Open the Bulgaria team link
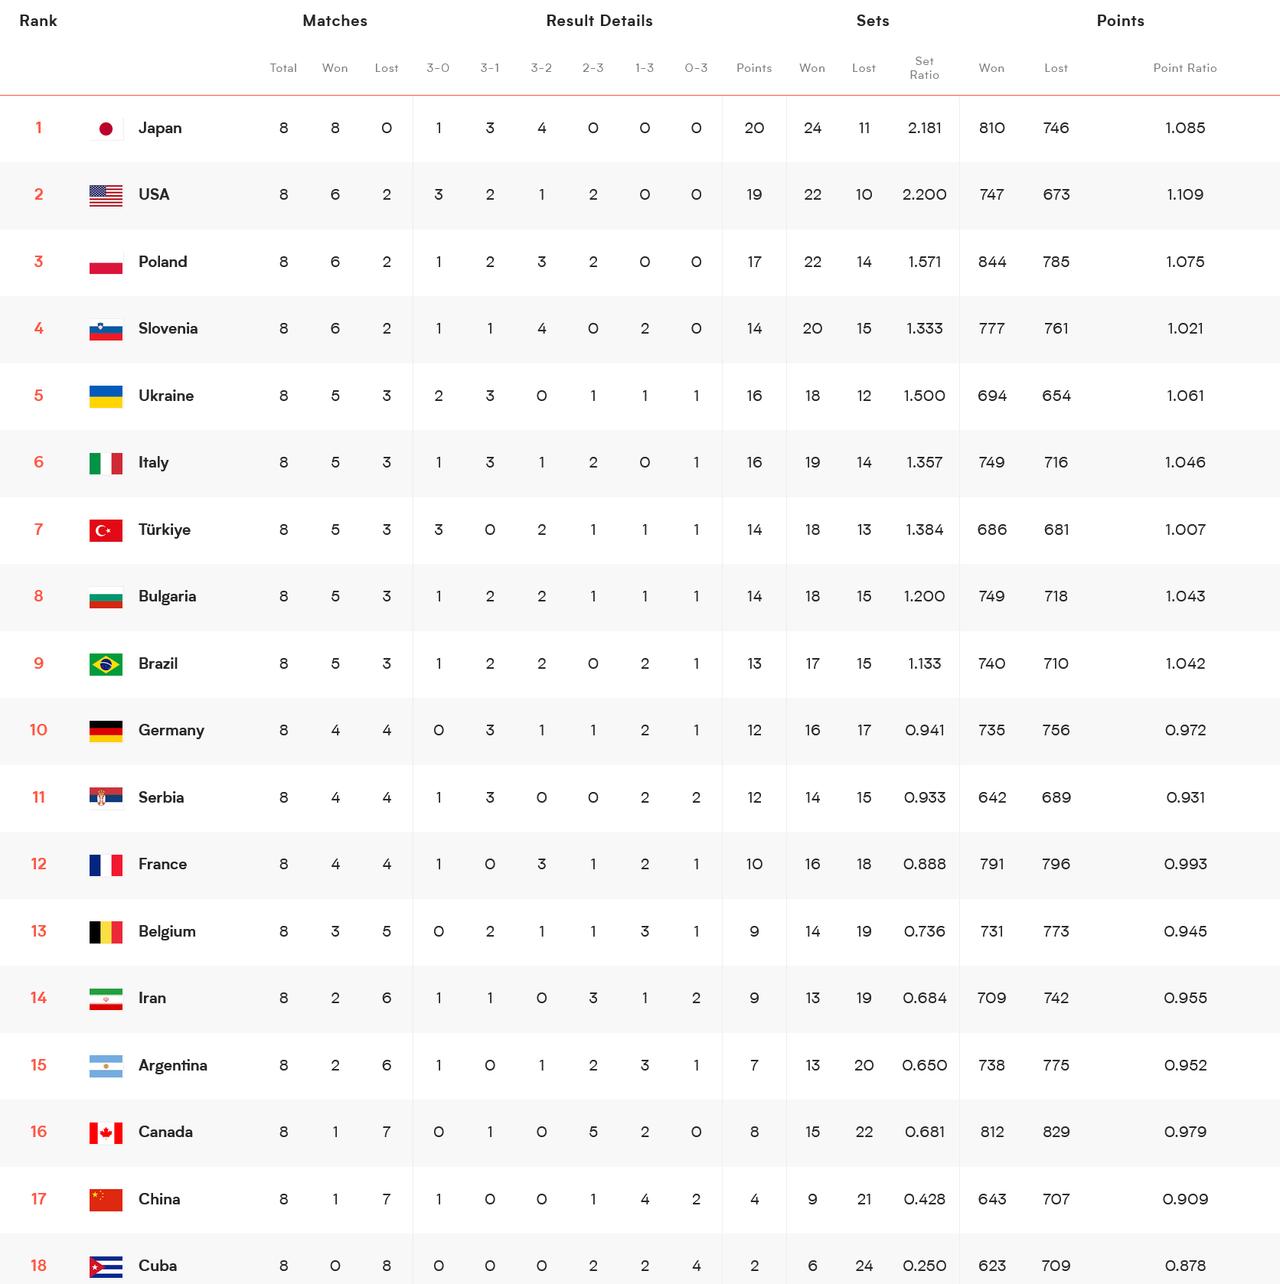 pyautogui.click(x=167, y=596)
